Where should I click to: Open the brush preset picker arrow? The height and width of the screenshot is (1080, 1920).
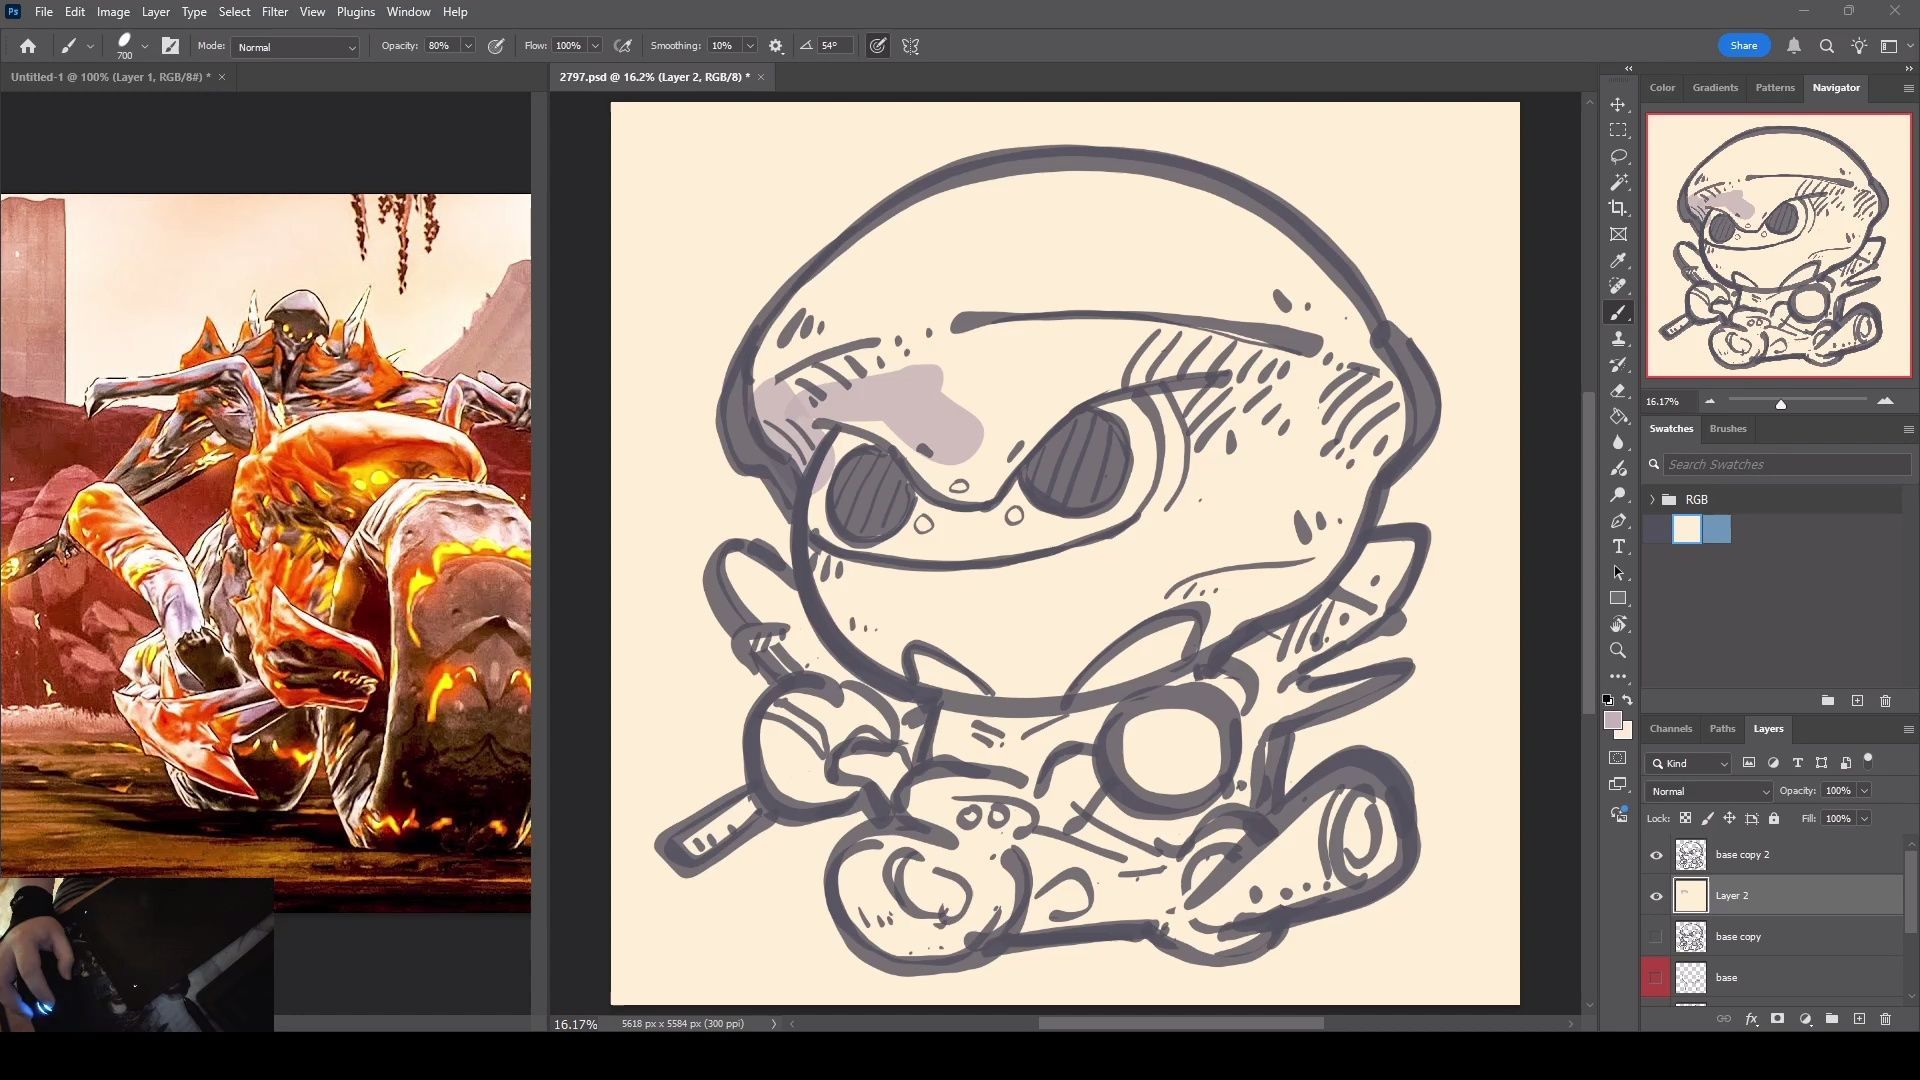145,46
